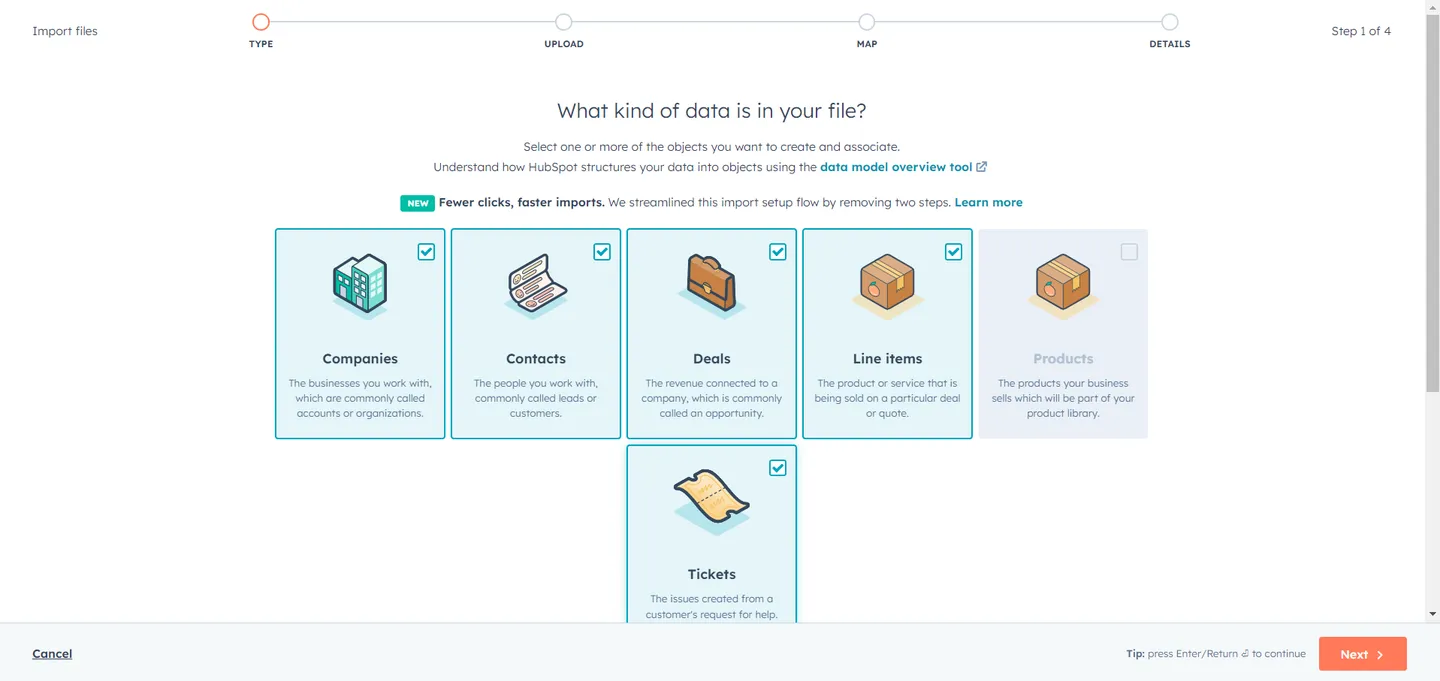
Task: Open the Learn more link
Action: [x=988, y=202]
